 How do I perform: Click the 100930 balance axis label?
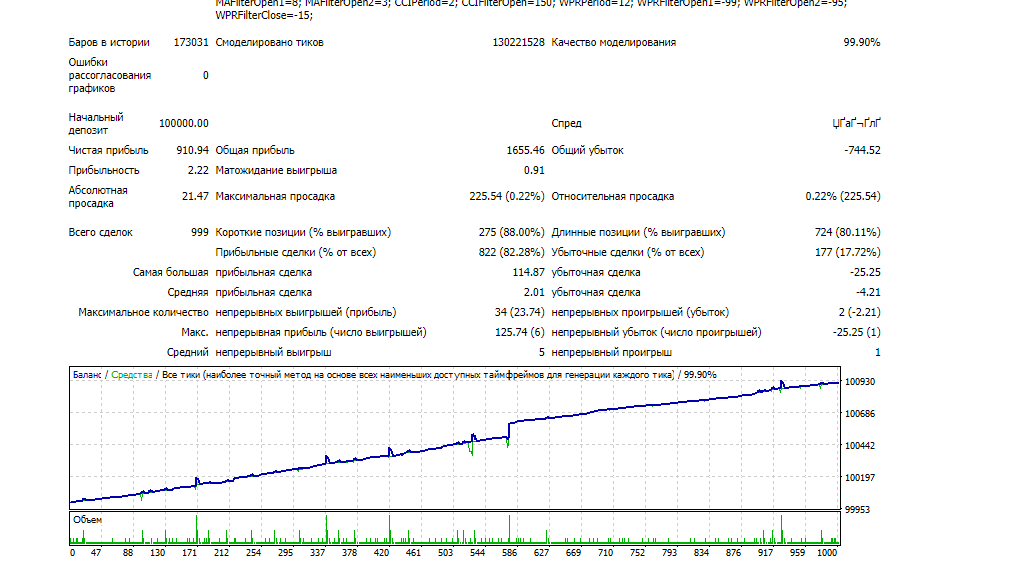point(860,382)
